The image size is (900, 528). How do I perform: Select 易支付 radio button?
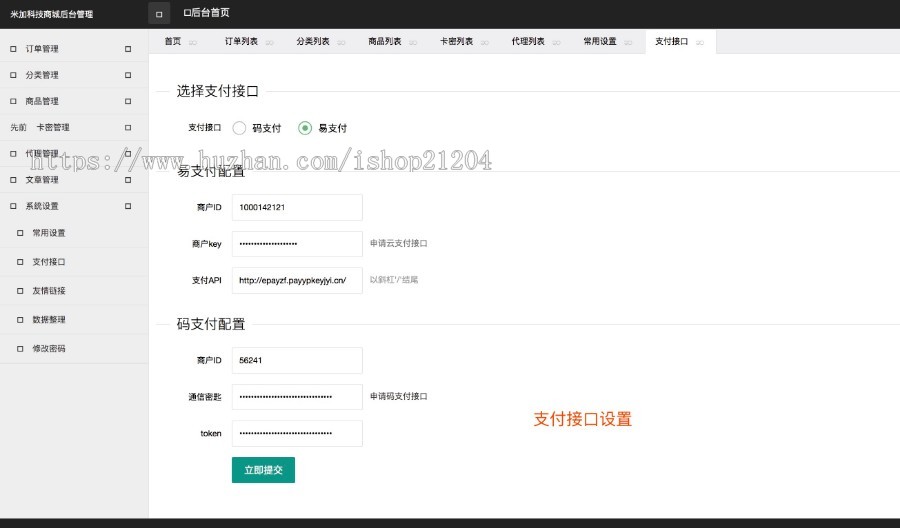pyautogui.click(x=305, y=128)
